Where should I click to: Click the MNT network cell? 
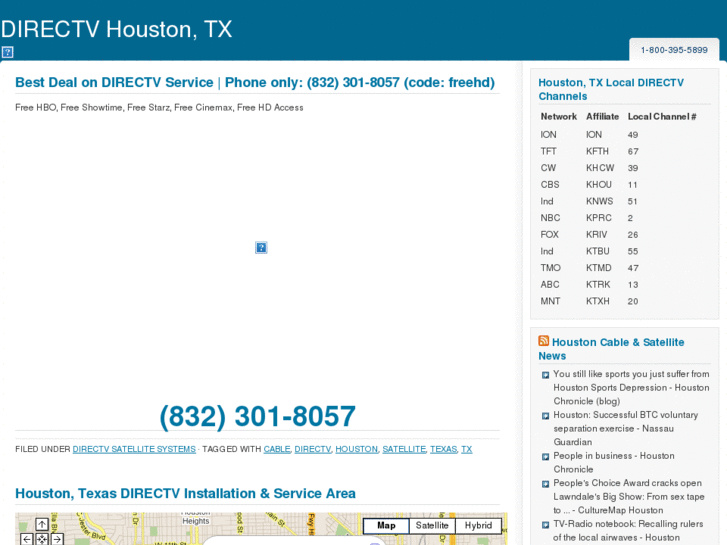click(x=550, y=301)
